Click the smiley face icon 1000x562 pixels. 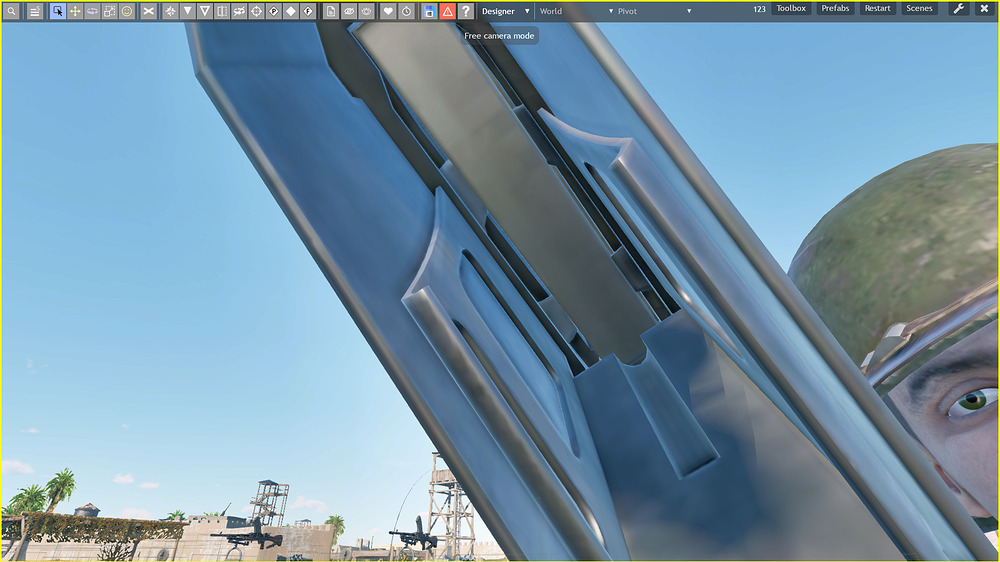(x=127, y=11)
